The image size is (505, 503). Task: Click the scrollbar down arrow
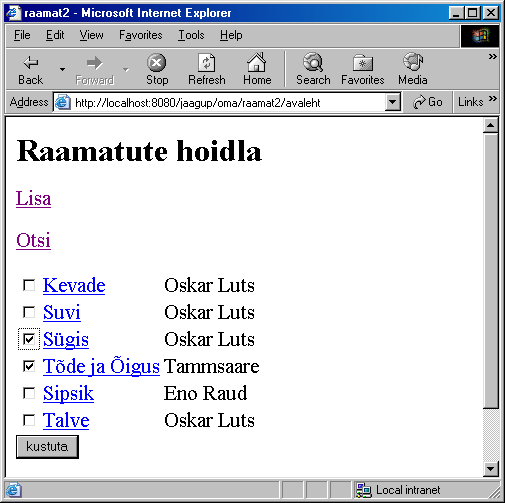tap(491, 469)
